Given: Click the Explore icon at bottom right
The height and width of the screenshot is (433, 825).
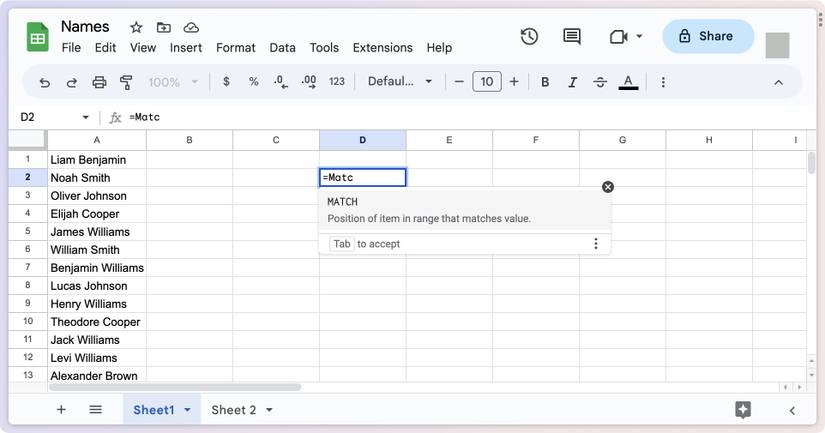Looking at the screenshot, I should [x=743, y=409].
